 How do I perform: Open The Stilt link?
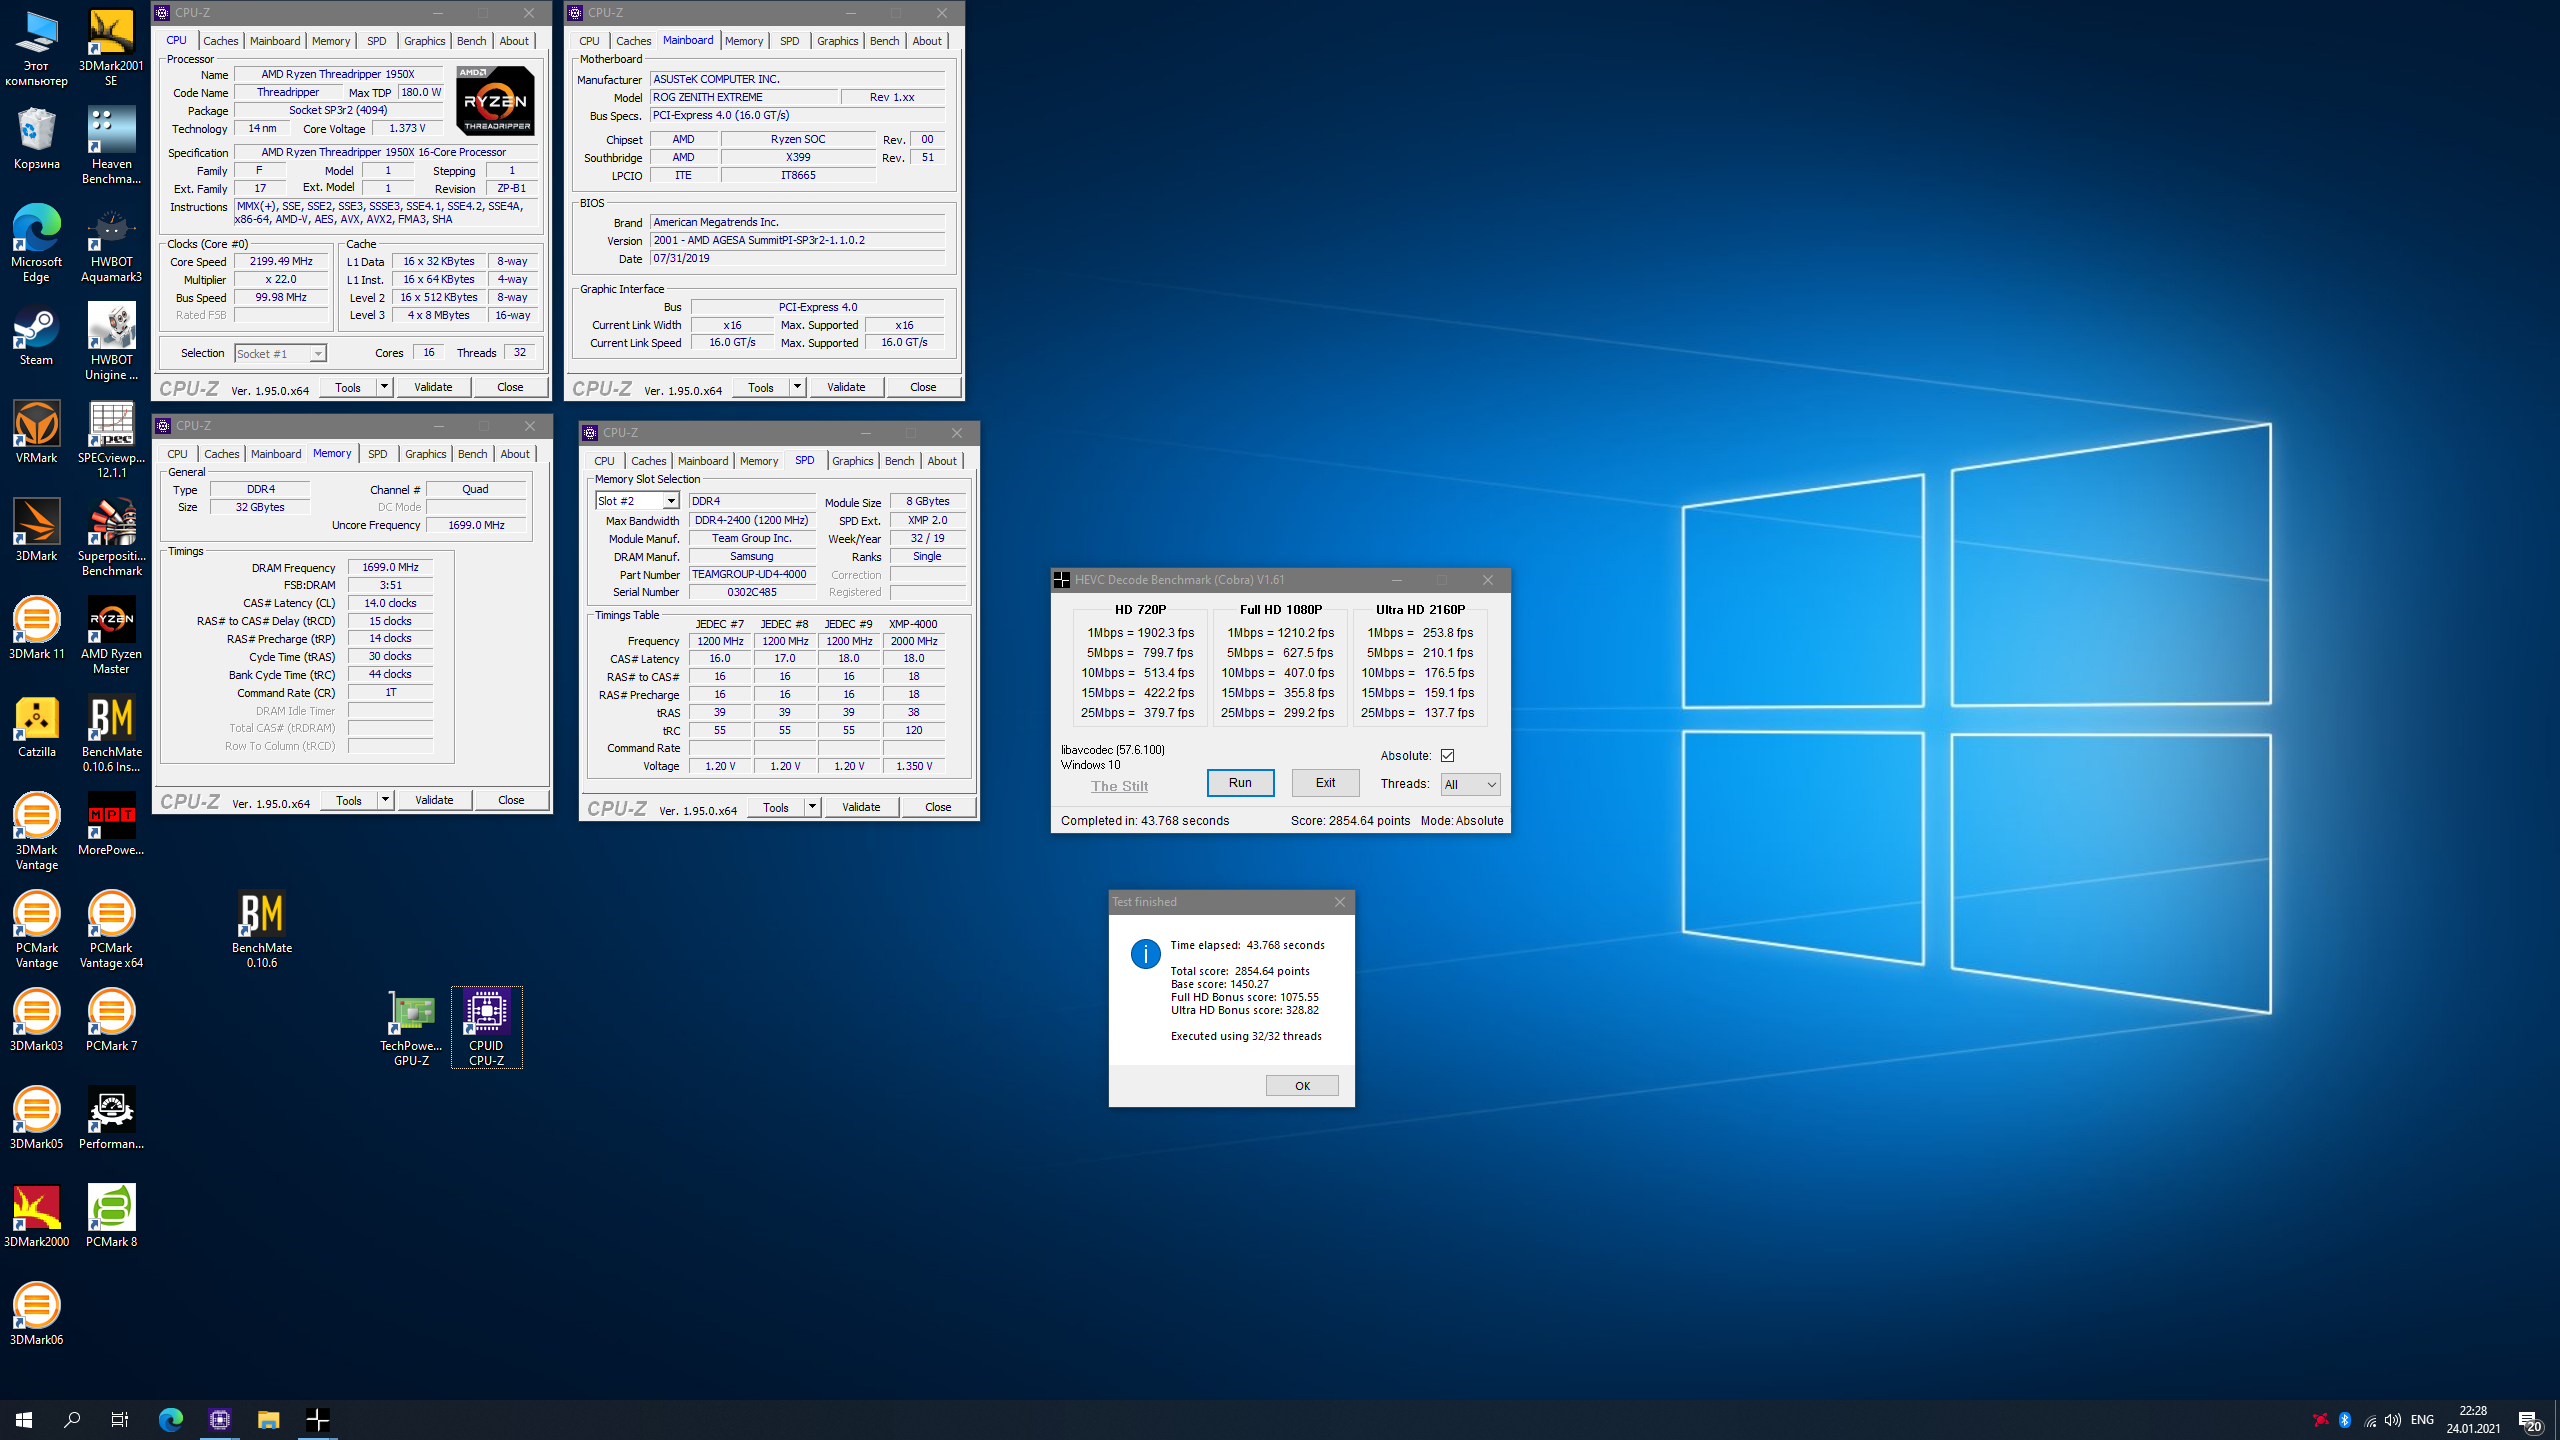pos(1119,786)
